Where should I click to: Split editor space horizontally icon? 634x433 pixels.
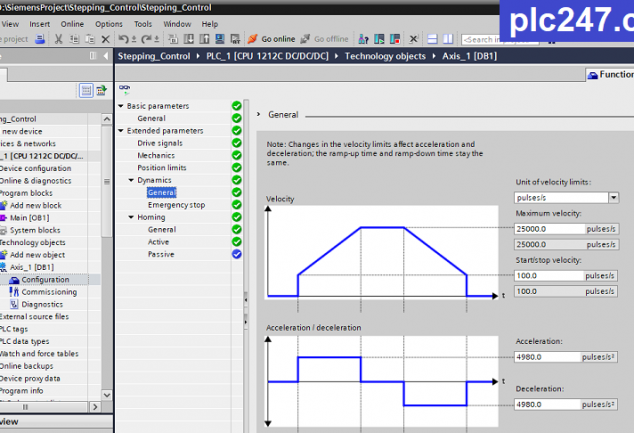pos(433,39)
